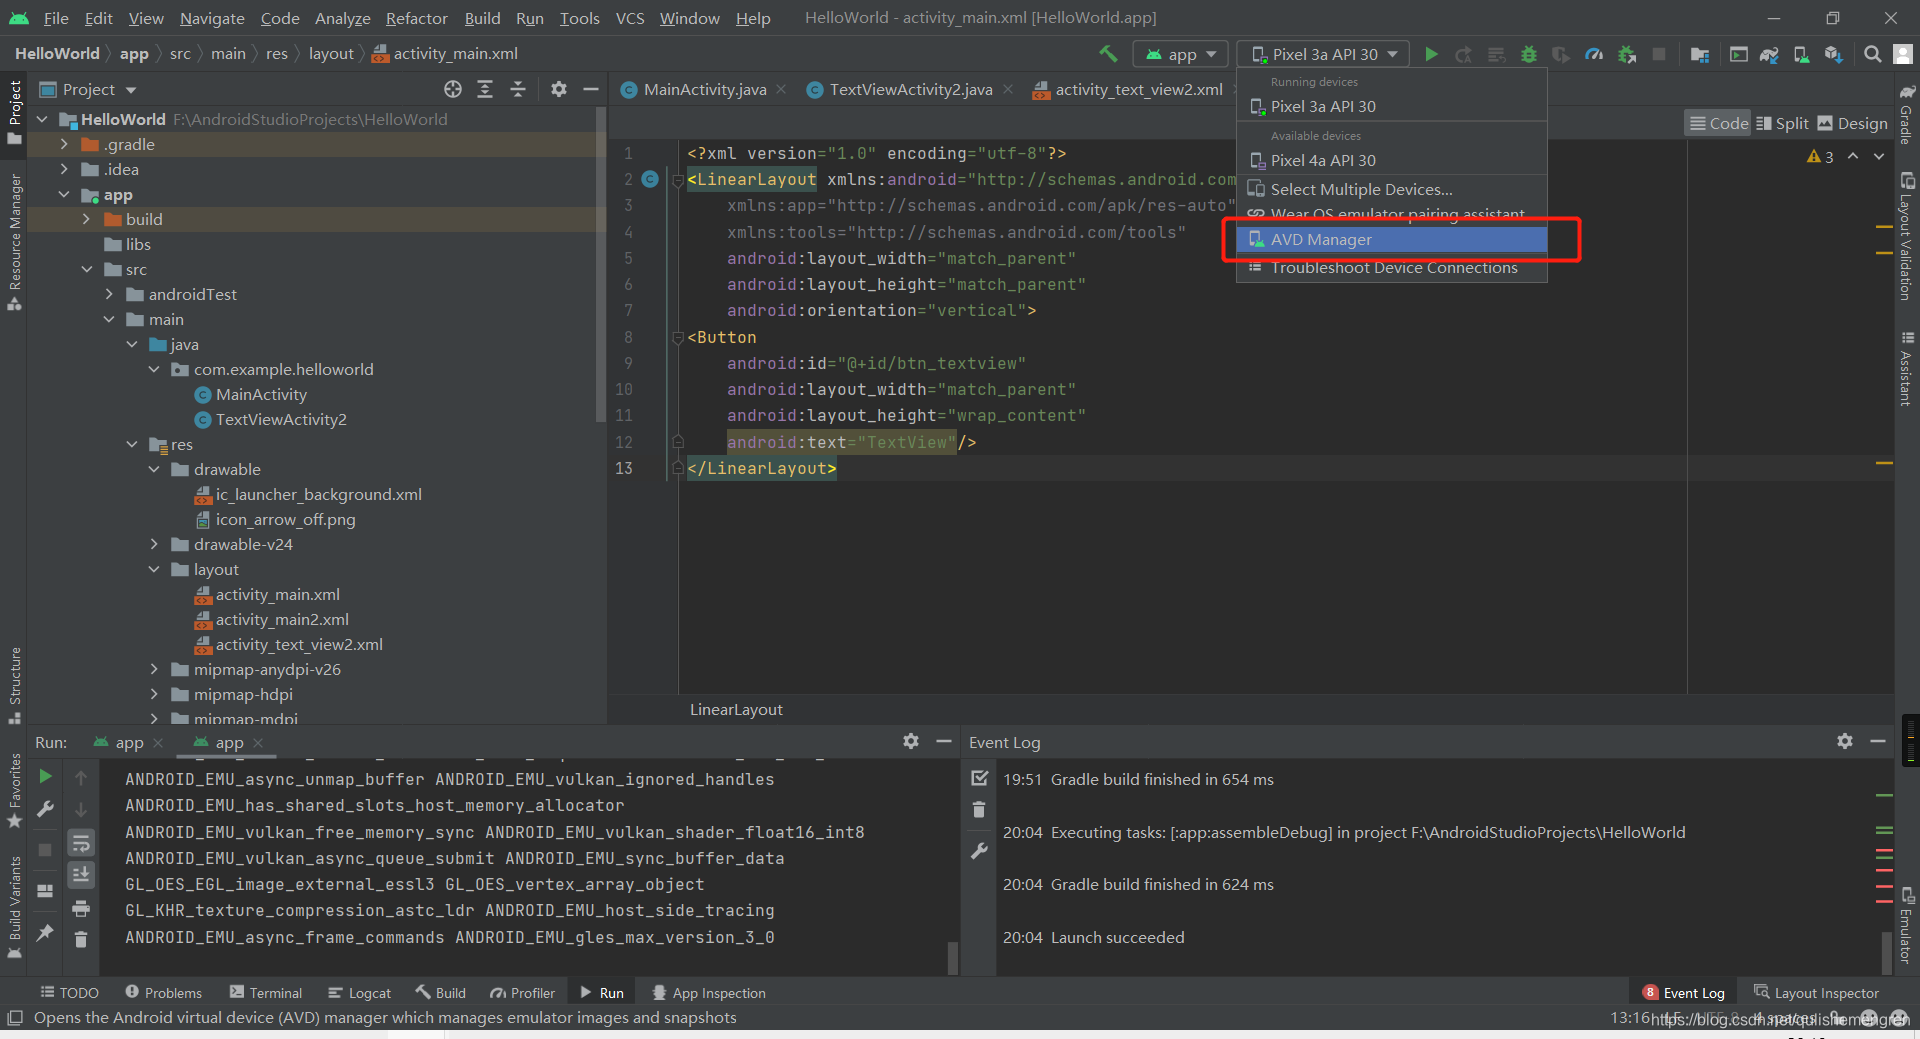Screen dimensions: 1920x1039
Task: Open the Terminal tool window
Action: pos(266,992)
